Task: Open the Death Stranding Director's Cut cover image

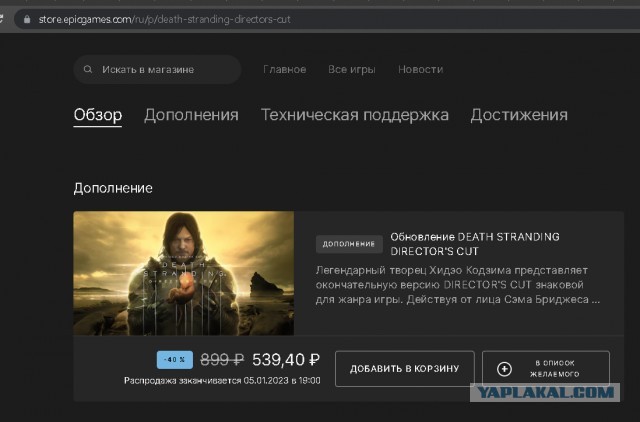Action: coord(184,273)
